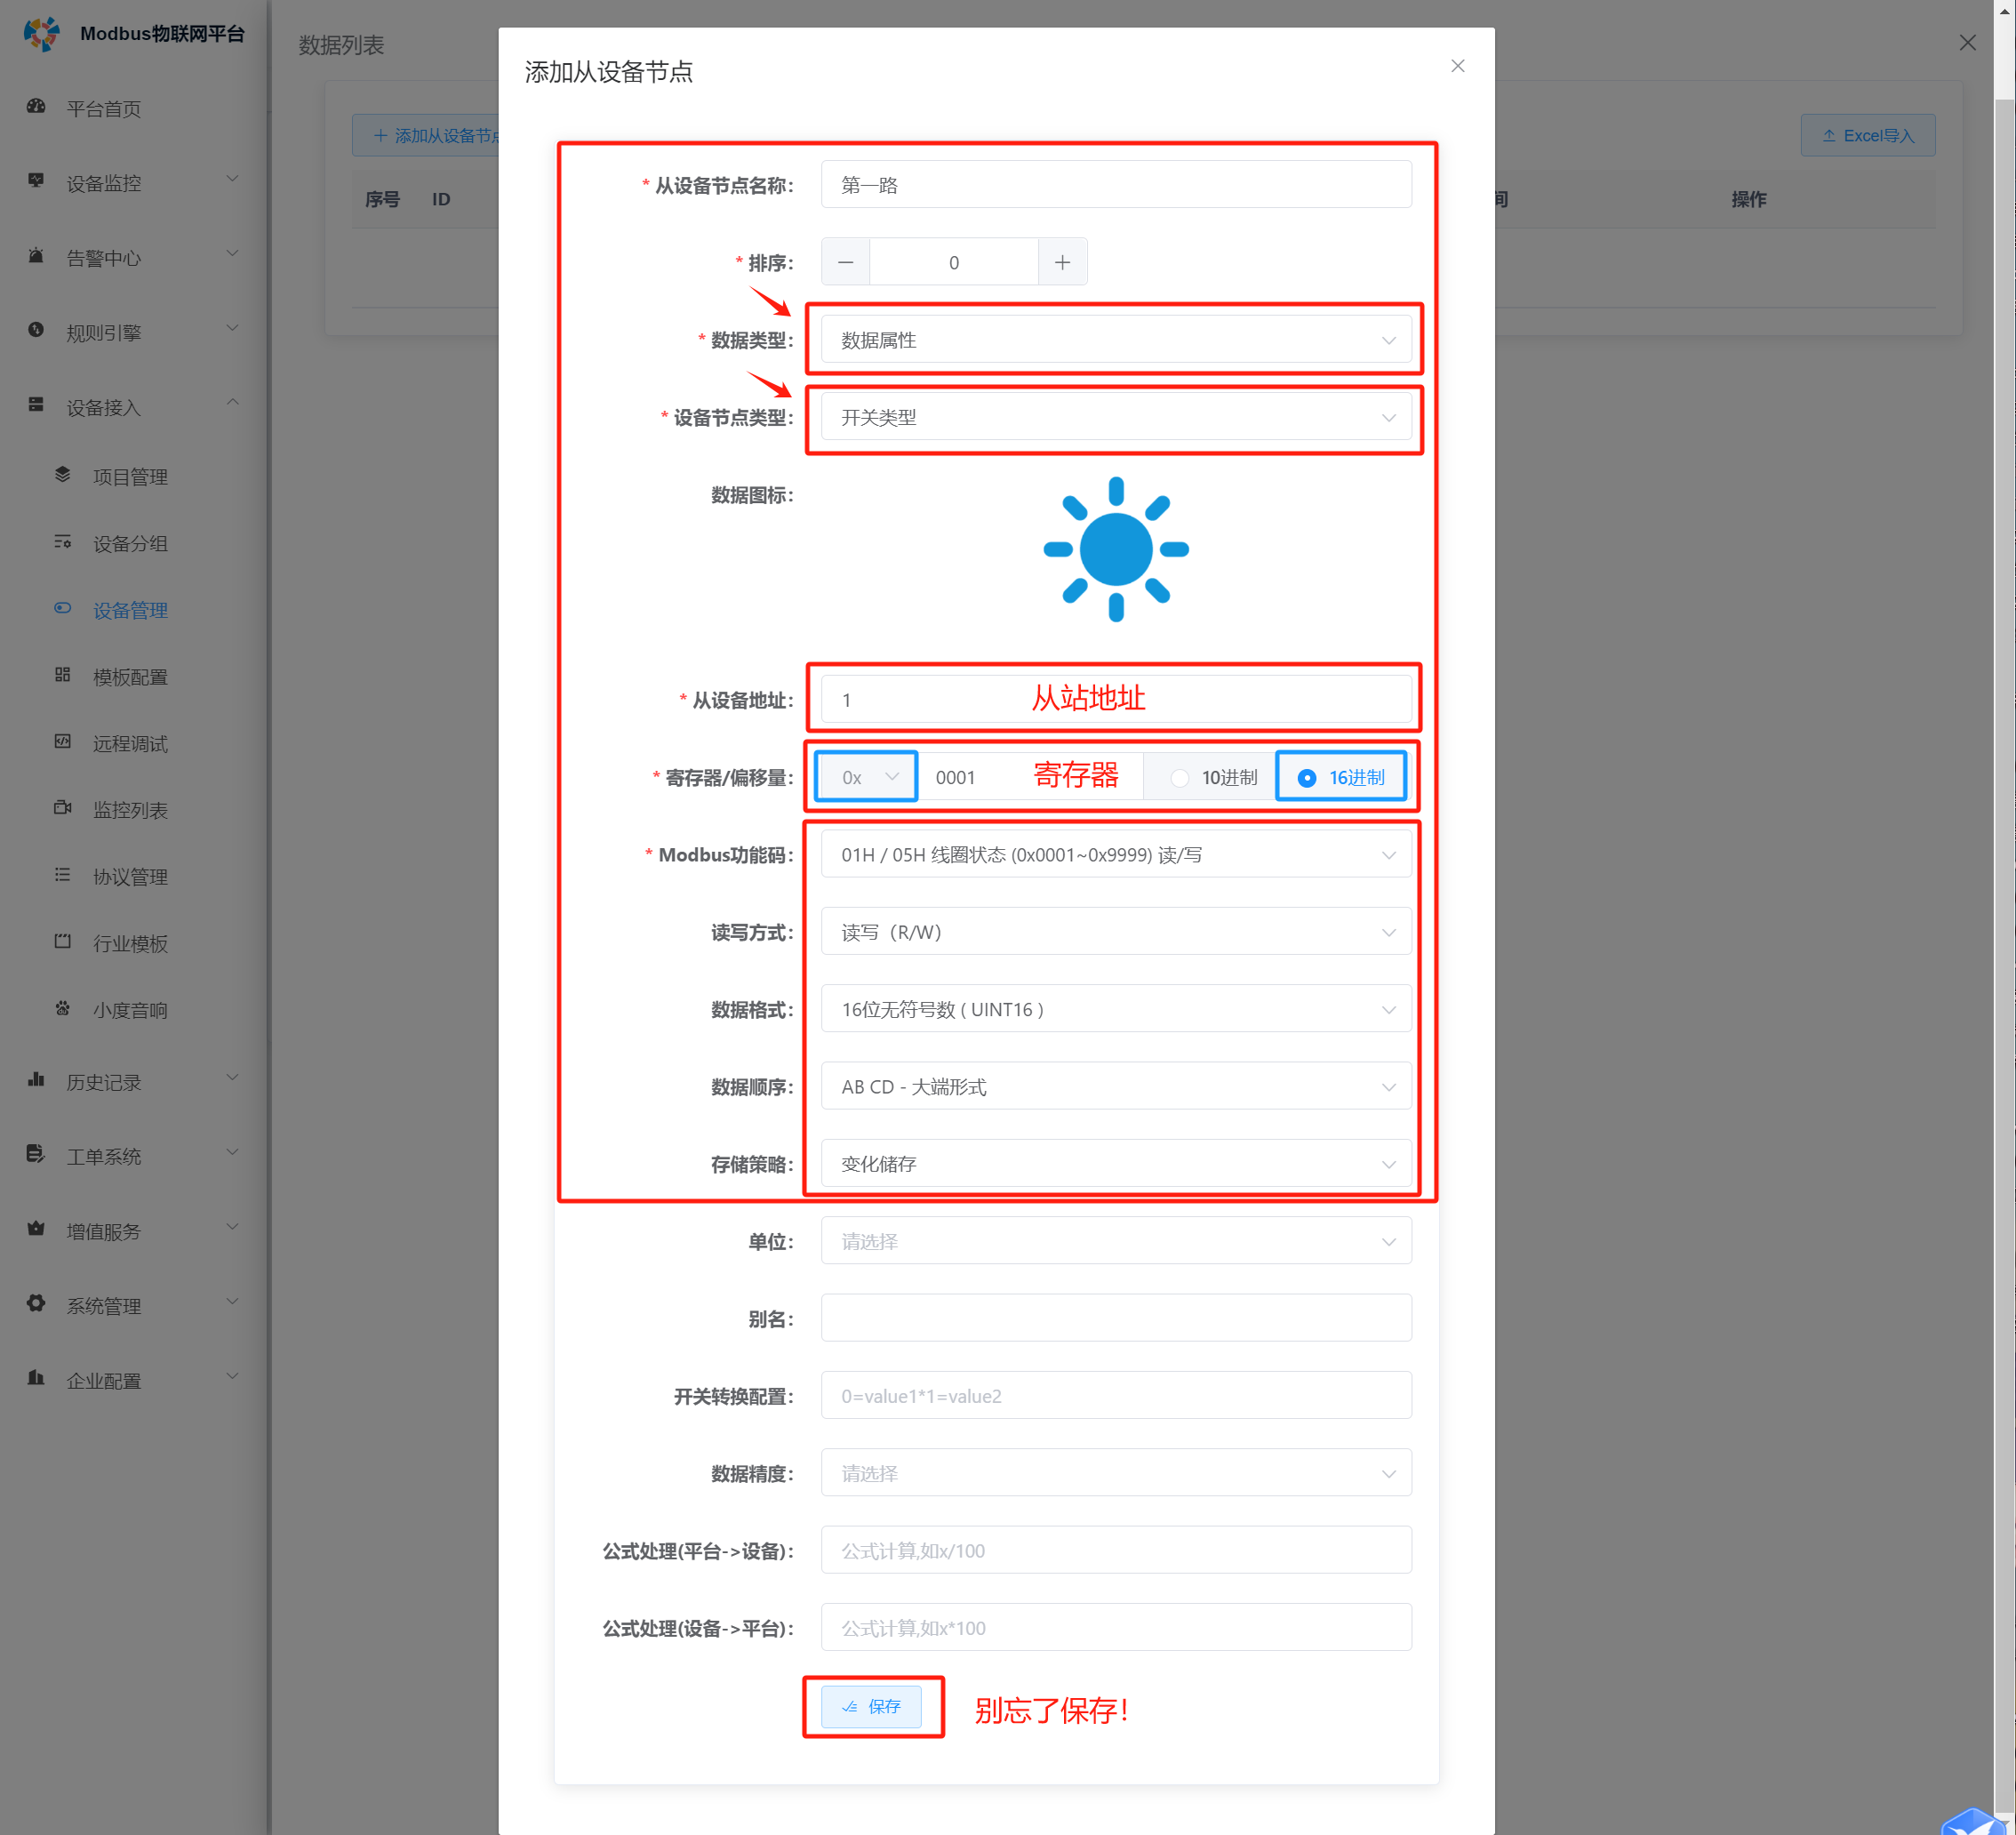The image size is (2016, 1835).
Task: Click the 别名 input field
Action: click(x=1115, y=1318)
